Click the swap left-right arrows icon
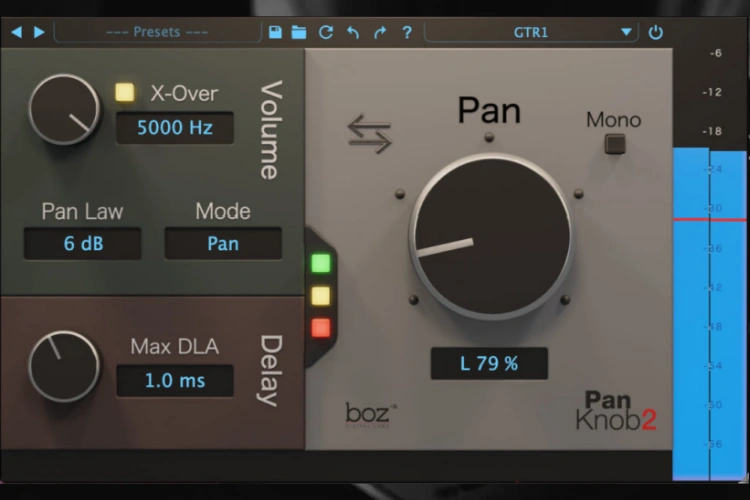The width and height of the screenshot is (750, 500). (x=369, y=134)
